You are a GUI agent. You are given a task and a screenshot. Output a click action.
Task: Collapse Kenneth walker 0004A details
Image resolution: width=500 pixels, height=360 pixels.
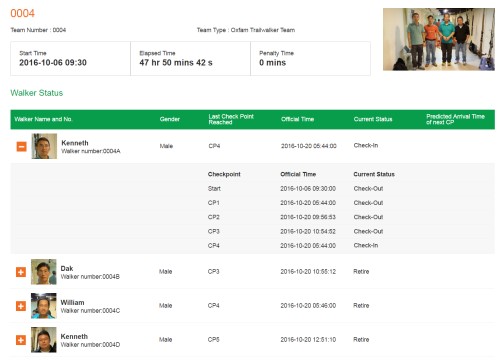click(x=22, y=146)
